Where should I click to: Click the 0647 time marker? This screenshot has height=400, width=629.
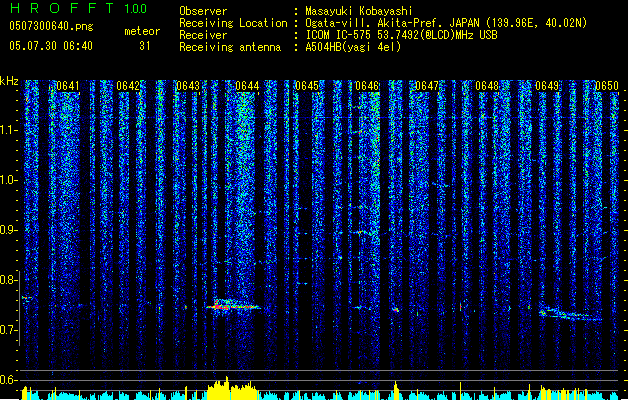click(x=427, y=86)
